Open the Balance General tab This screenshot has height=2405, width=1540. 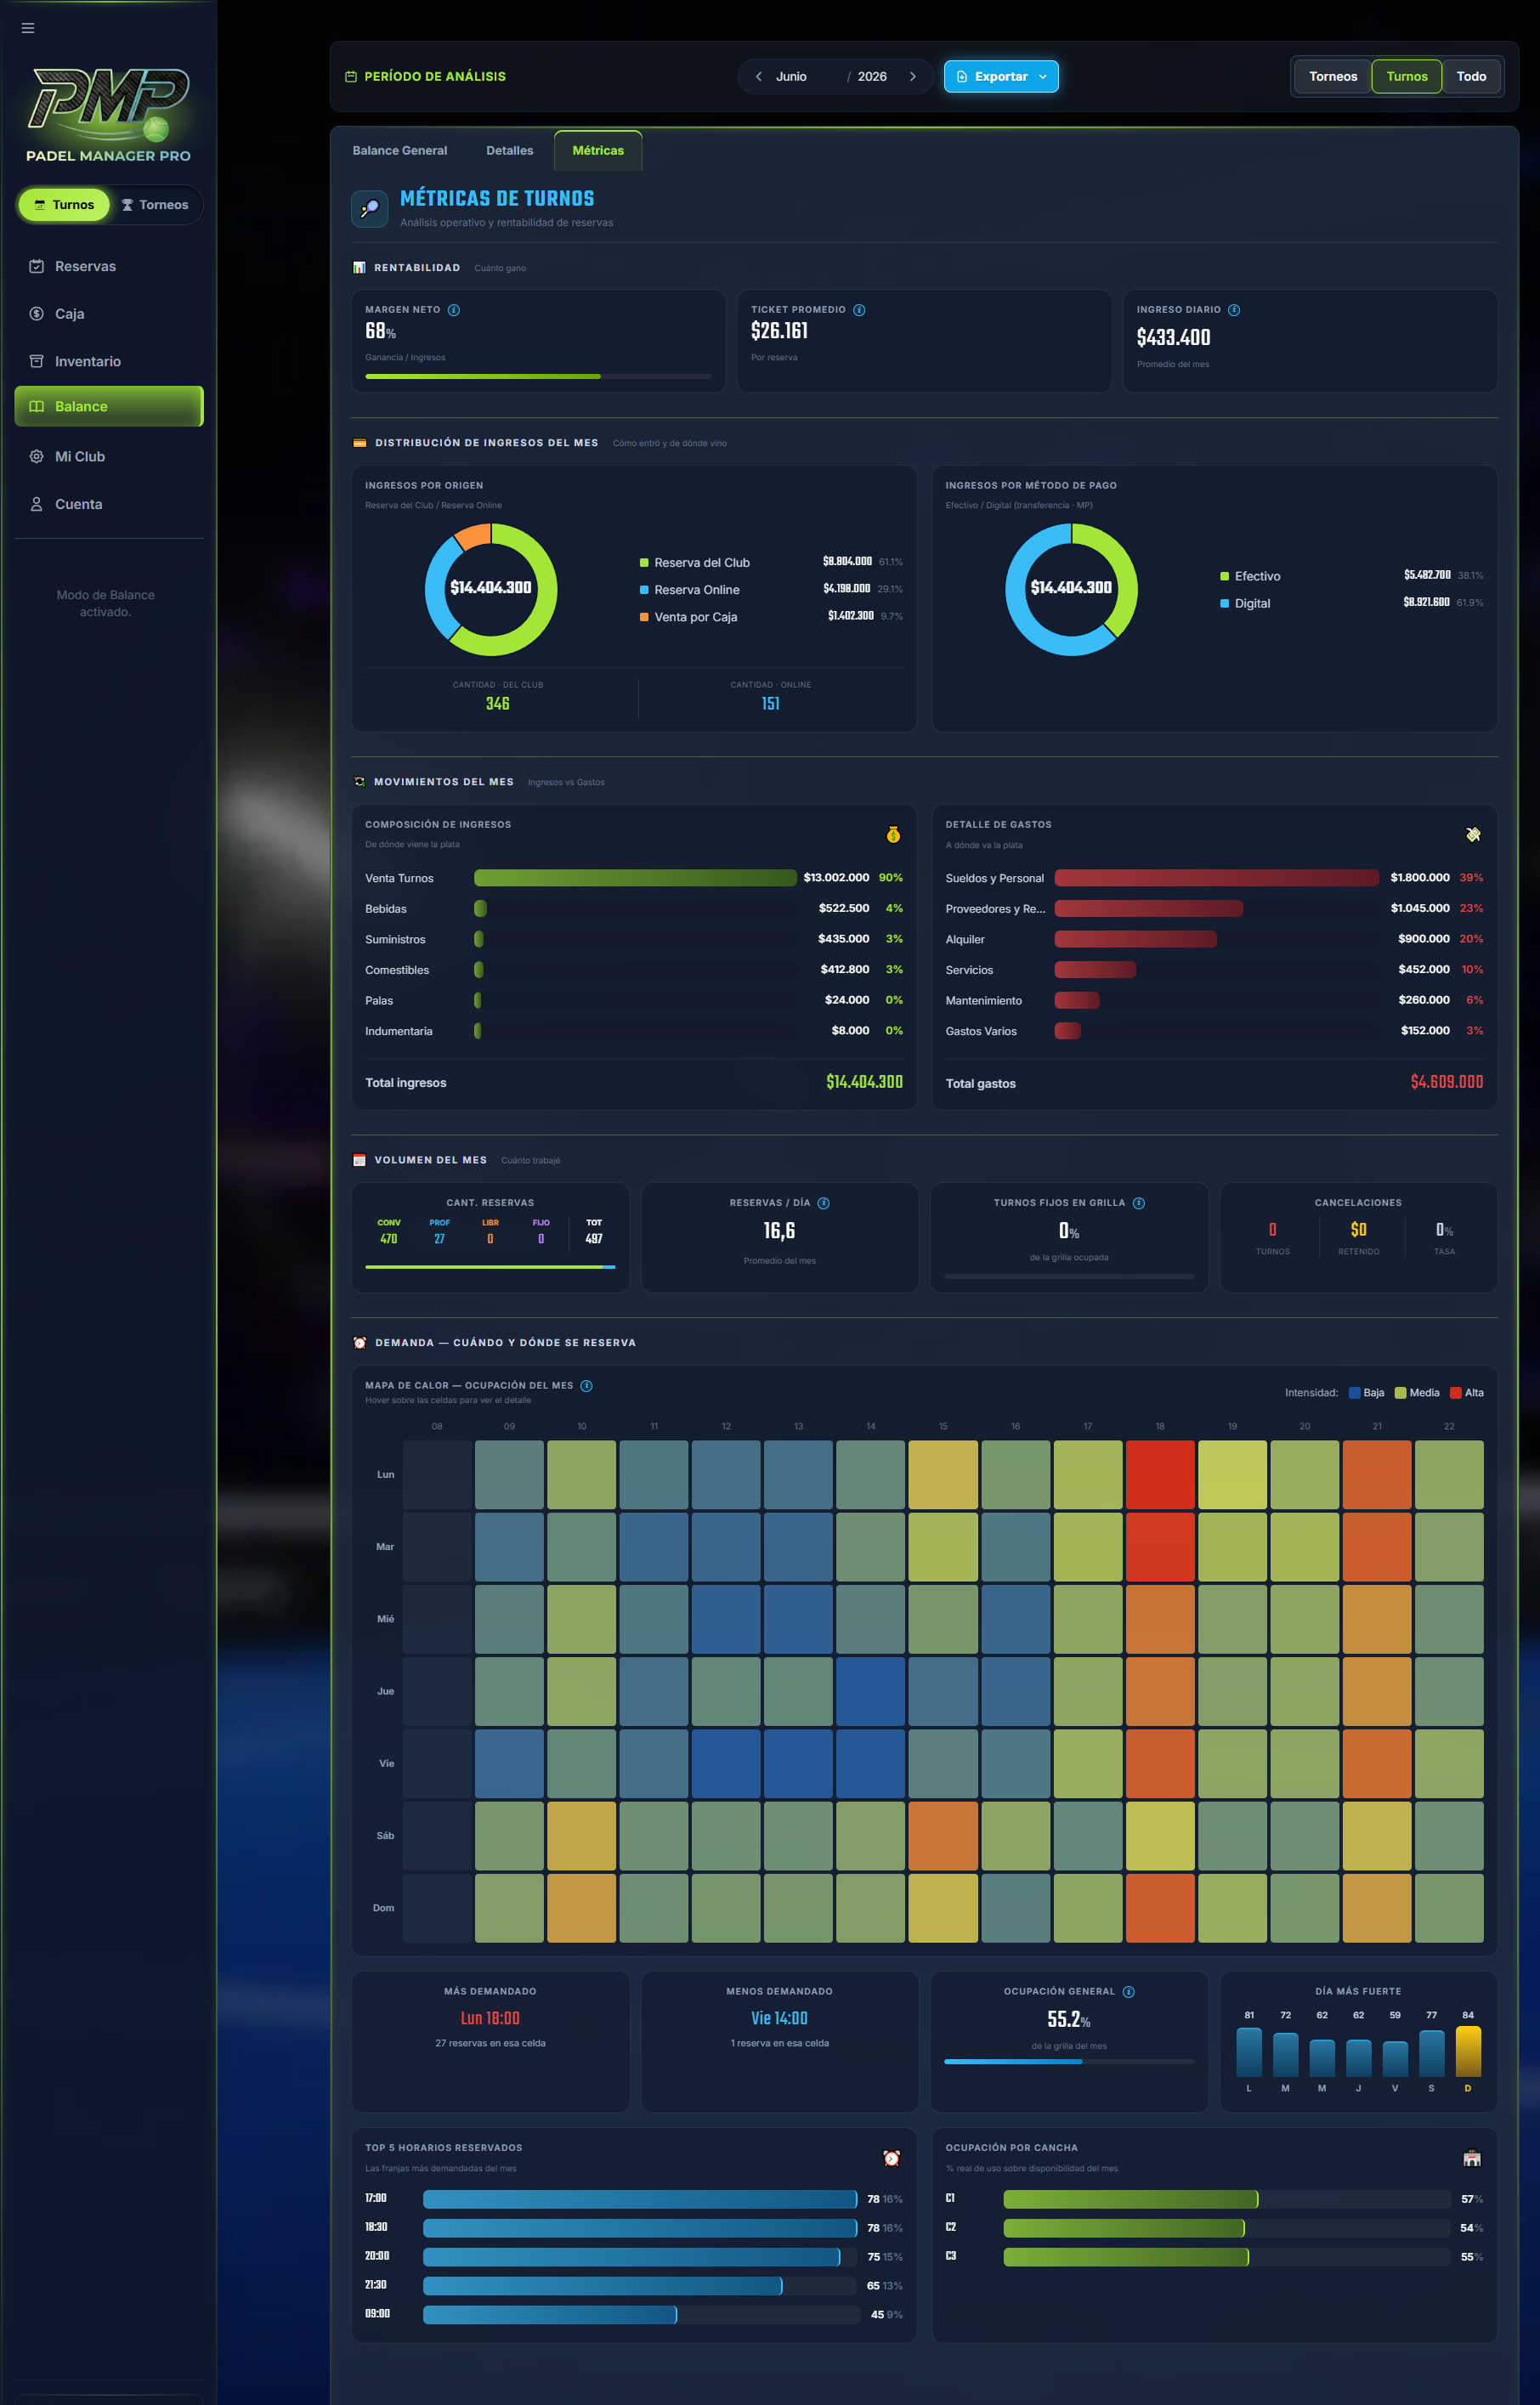pyautogui.click(x=400, y=151)
